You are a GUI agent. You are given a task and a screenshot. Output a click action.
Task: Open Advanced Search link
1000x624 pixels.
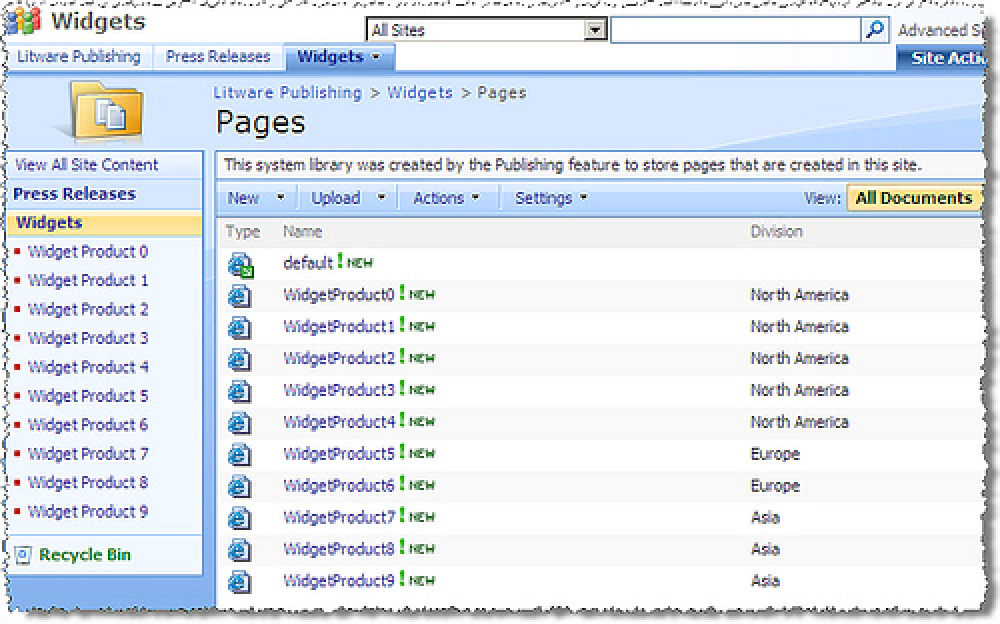940,30
